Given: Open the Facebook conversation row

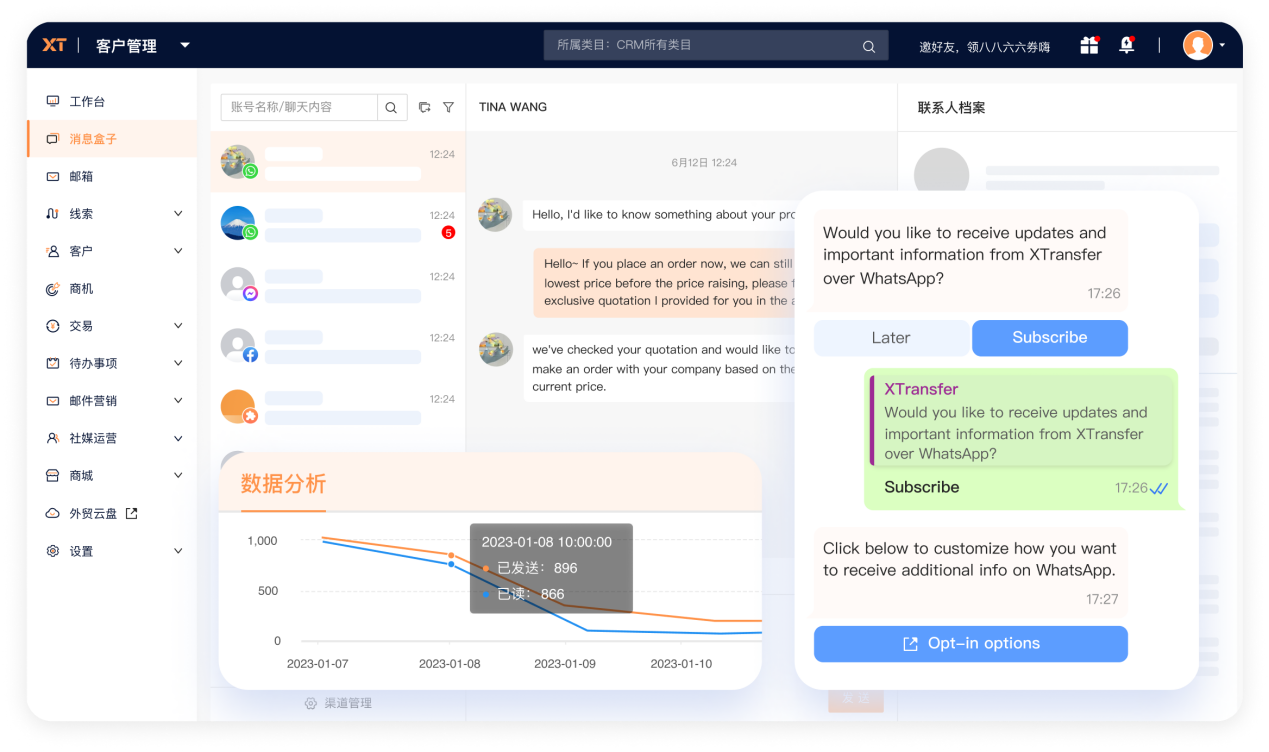Looking at the screenshot, I should pyautogui.click(x=338, y=345).
